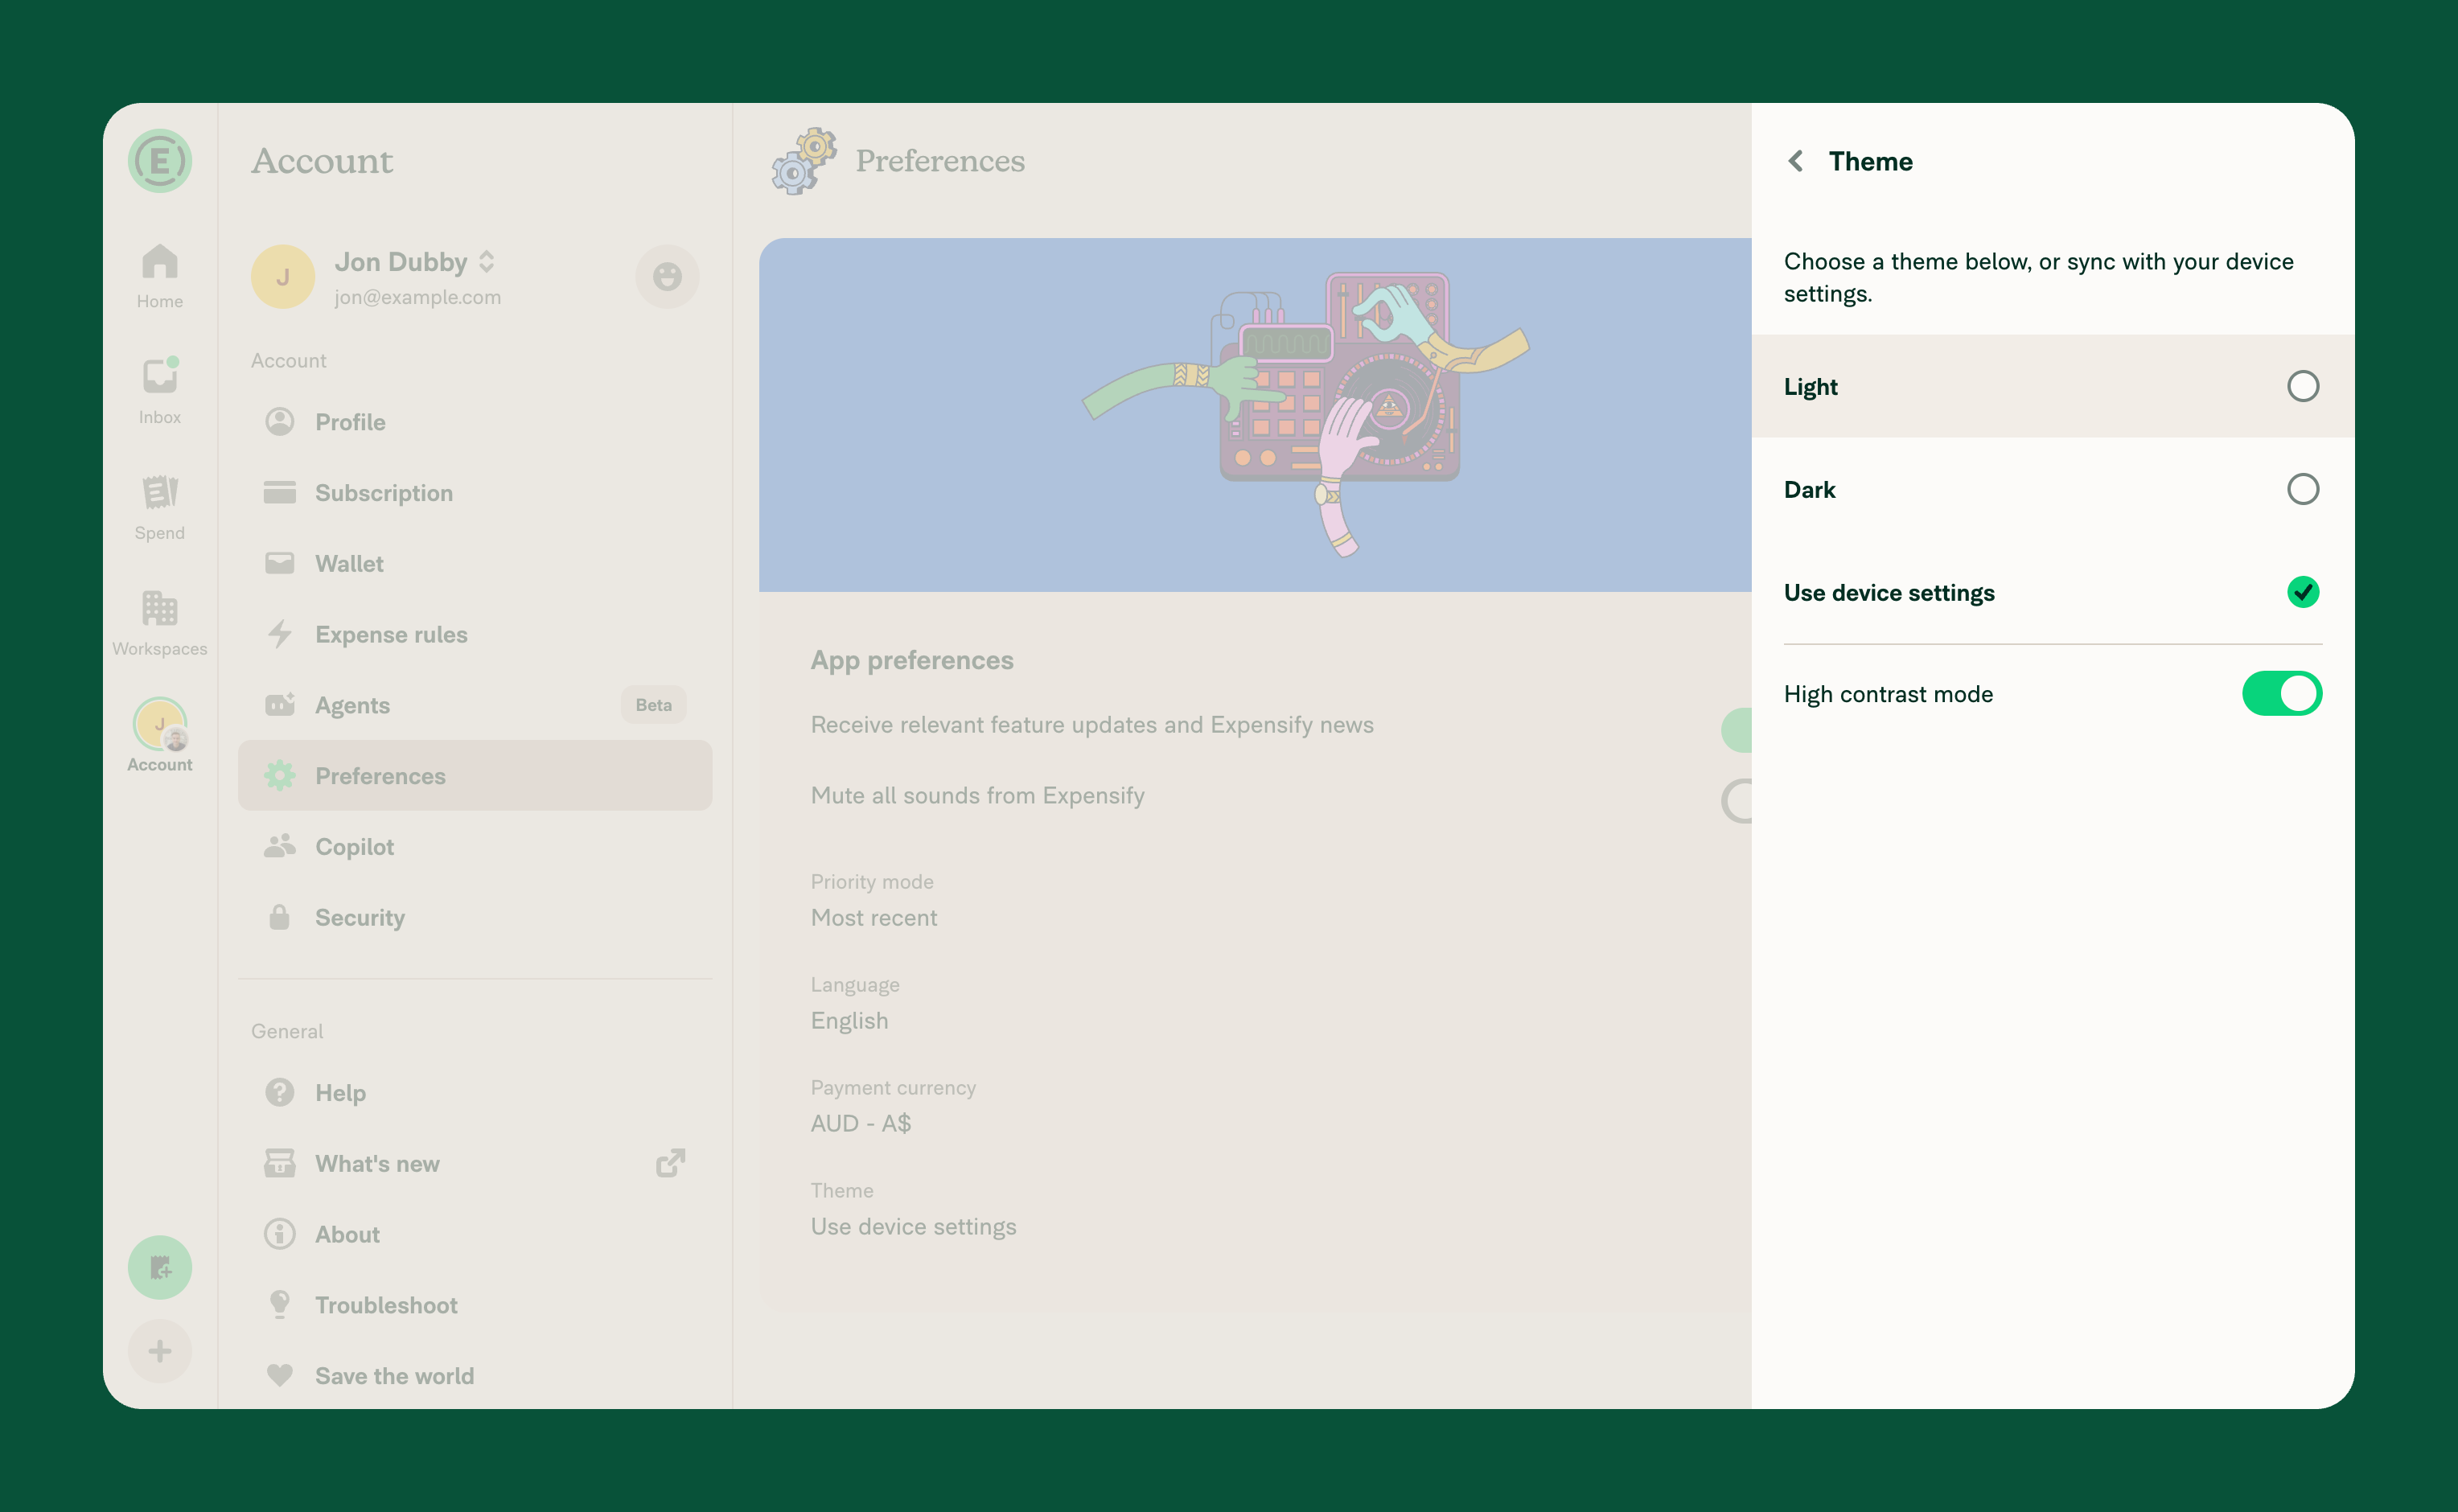Click the plus button in sidebar
Viewport: 2458px width, 1512px height.
tap(160, 1351)
